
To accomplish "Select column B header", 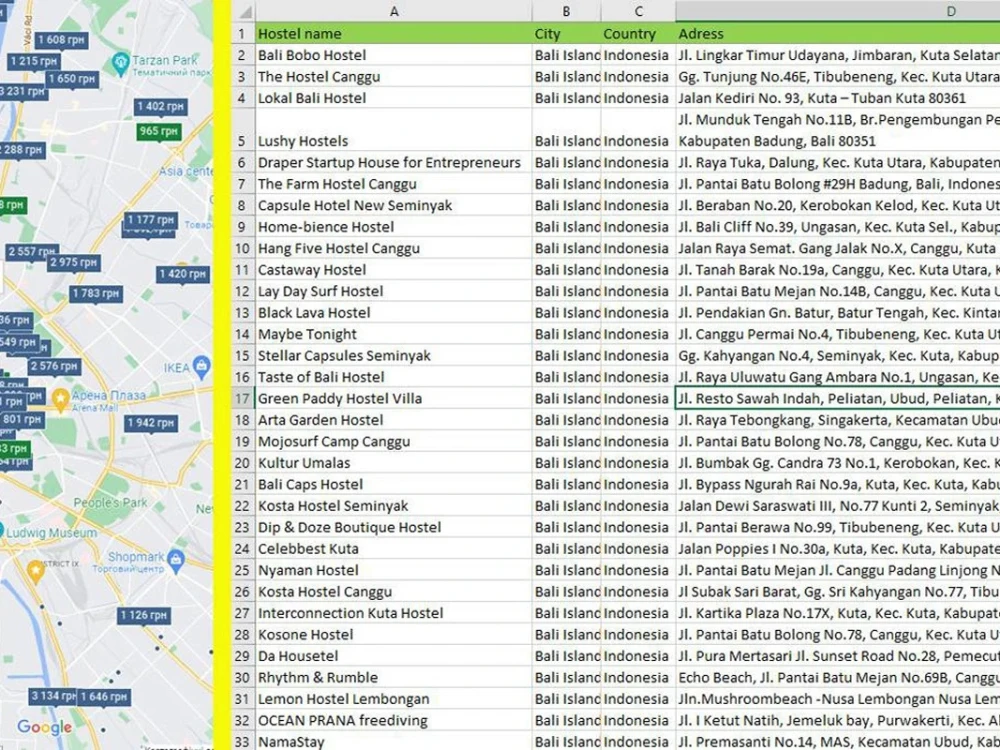I will [x=566, y=11].
